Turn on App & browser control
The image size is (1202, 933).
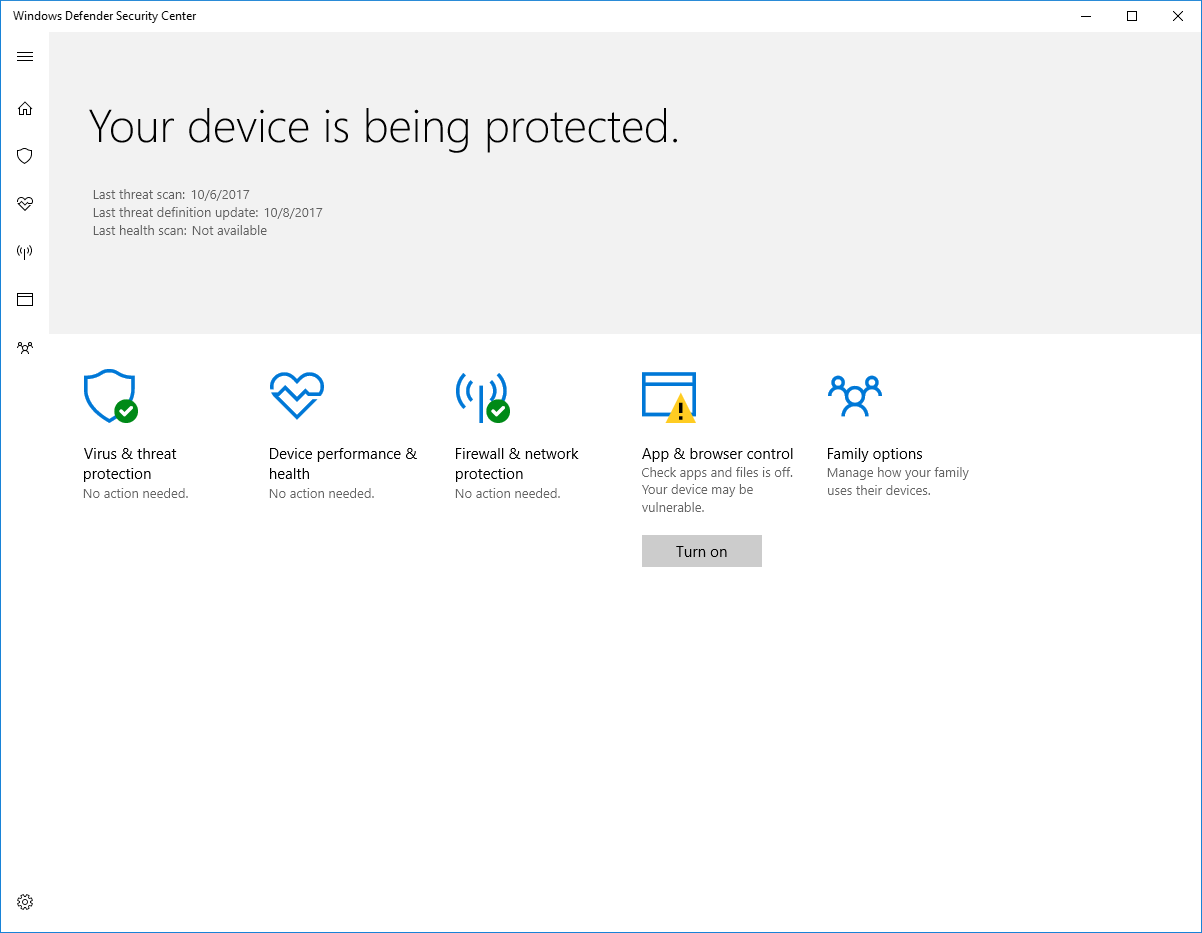[701, 551]
